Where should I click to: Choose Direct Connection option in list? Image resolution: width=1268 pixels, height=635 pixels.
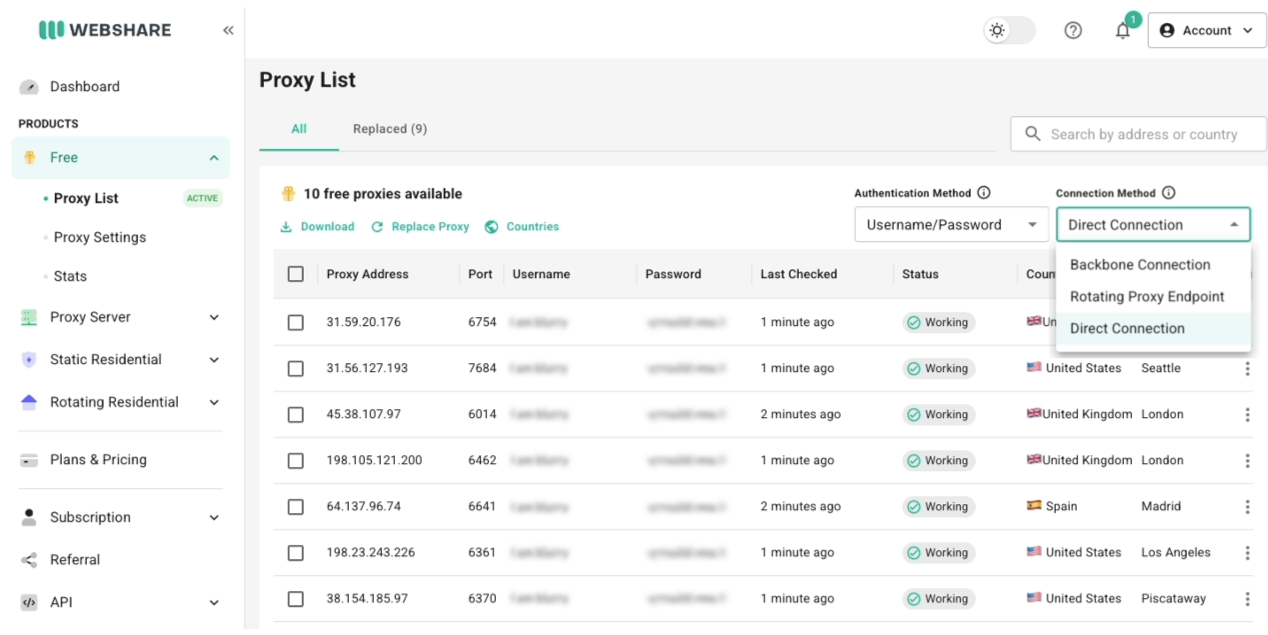click(x=1153, y=329)
